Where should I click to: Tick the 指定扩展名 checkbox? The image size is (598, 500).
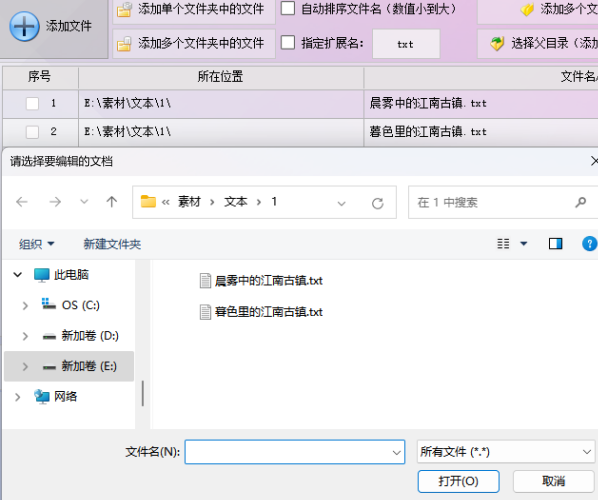pyautogui.click(x=288, y=42)
